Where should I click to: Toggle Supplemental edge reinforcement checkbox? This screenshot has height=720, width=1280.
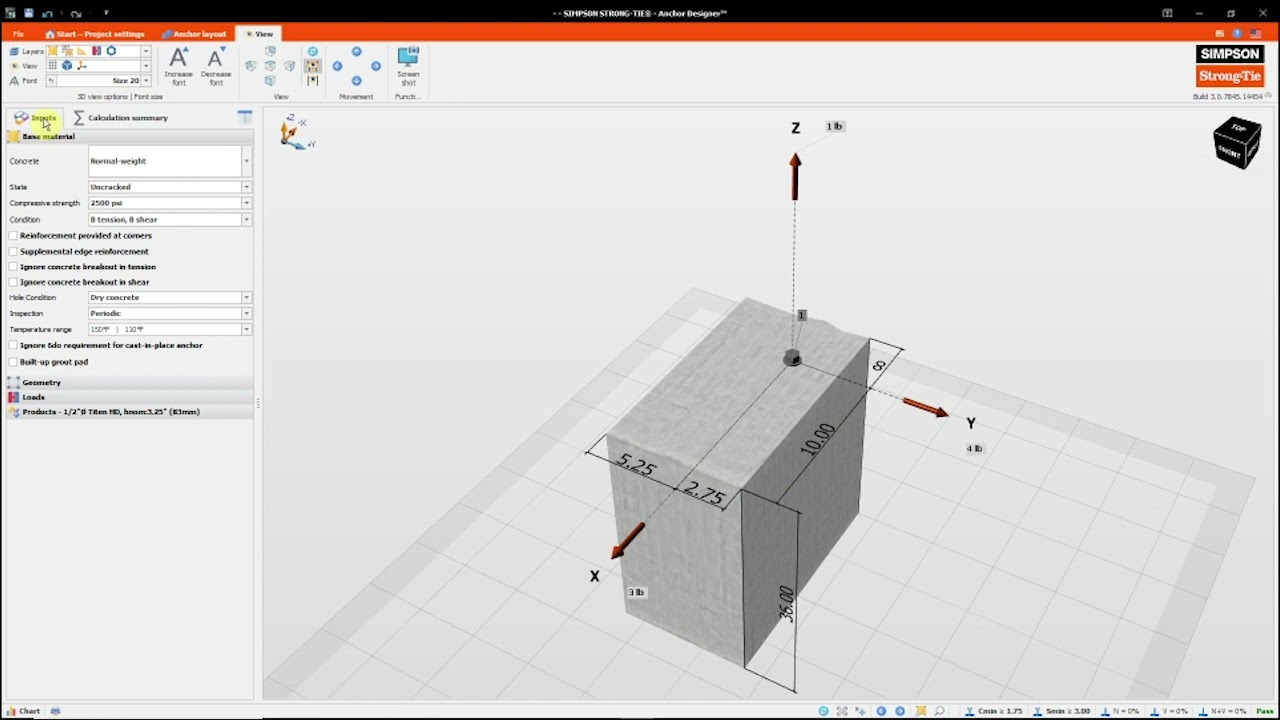tap(14, 252)
